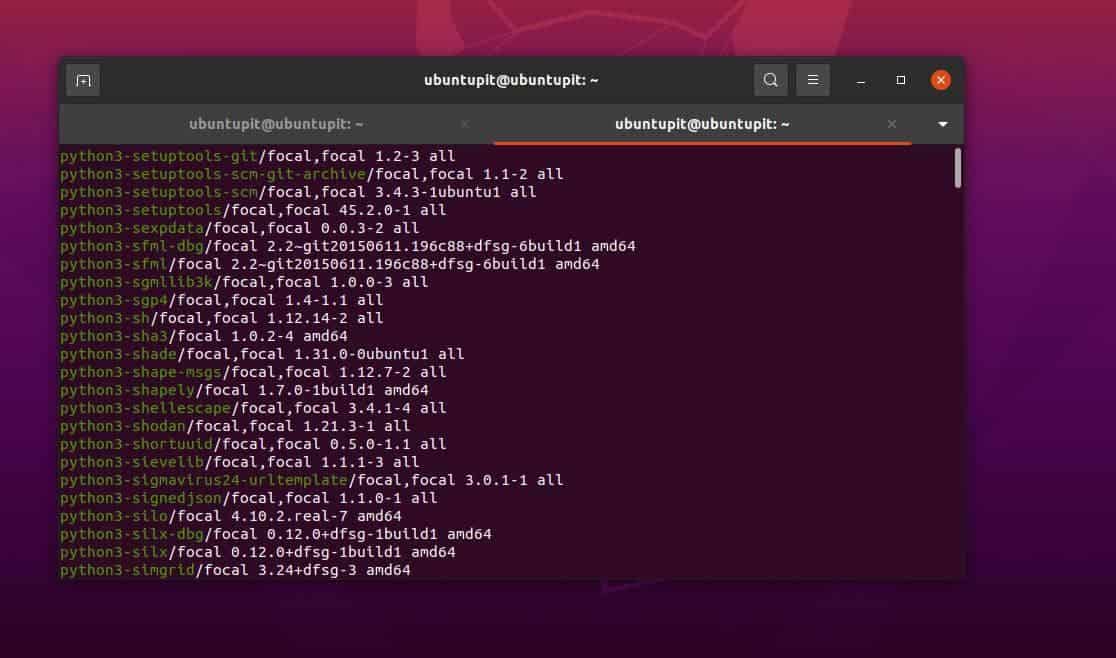Select the currently active terminal tab

click(702, 123)
